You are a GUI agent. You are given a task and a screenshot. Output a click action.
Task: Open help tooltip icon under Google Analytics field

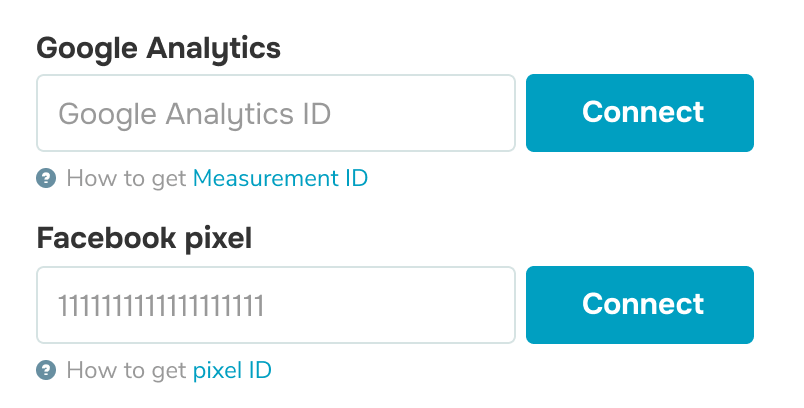tap(46, 178)
